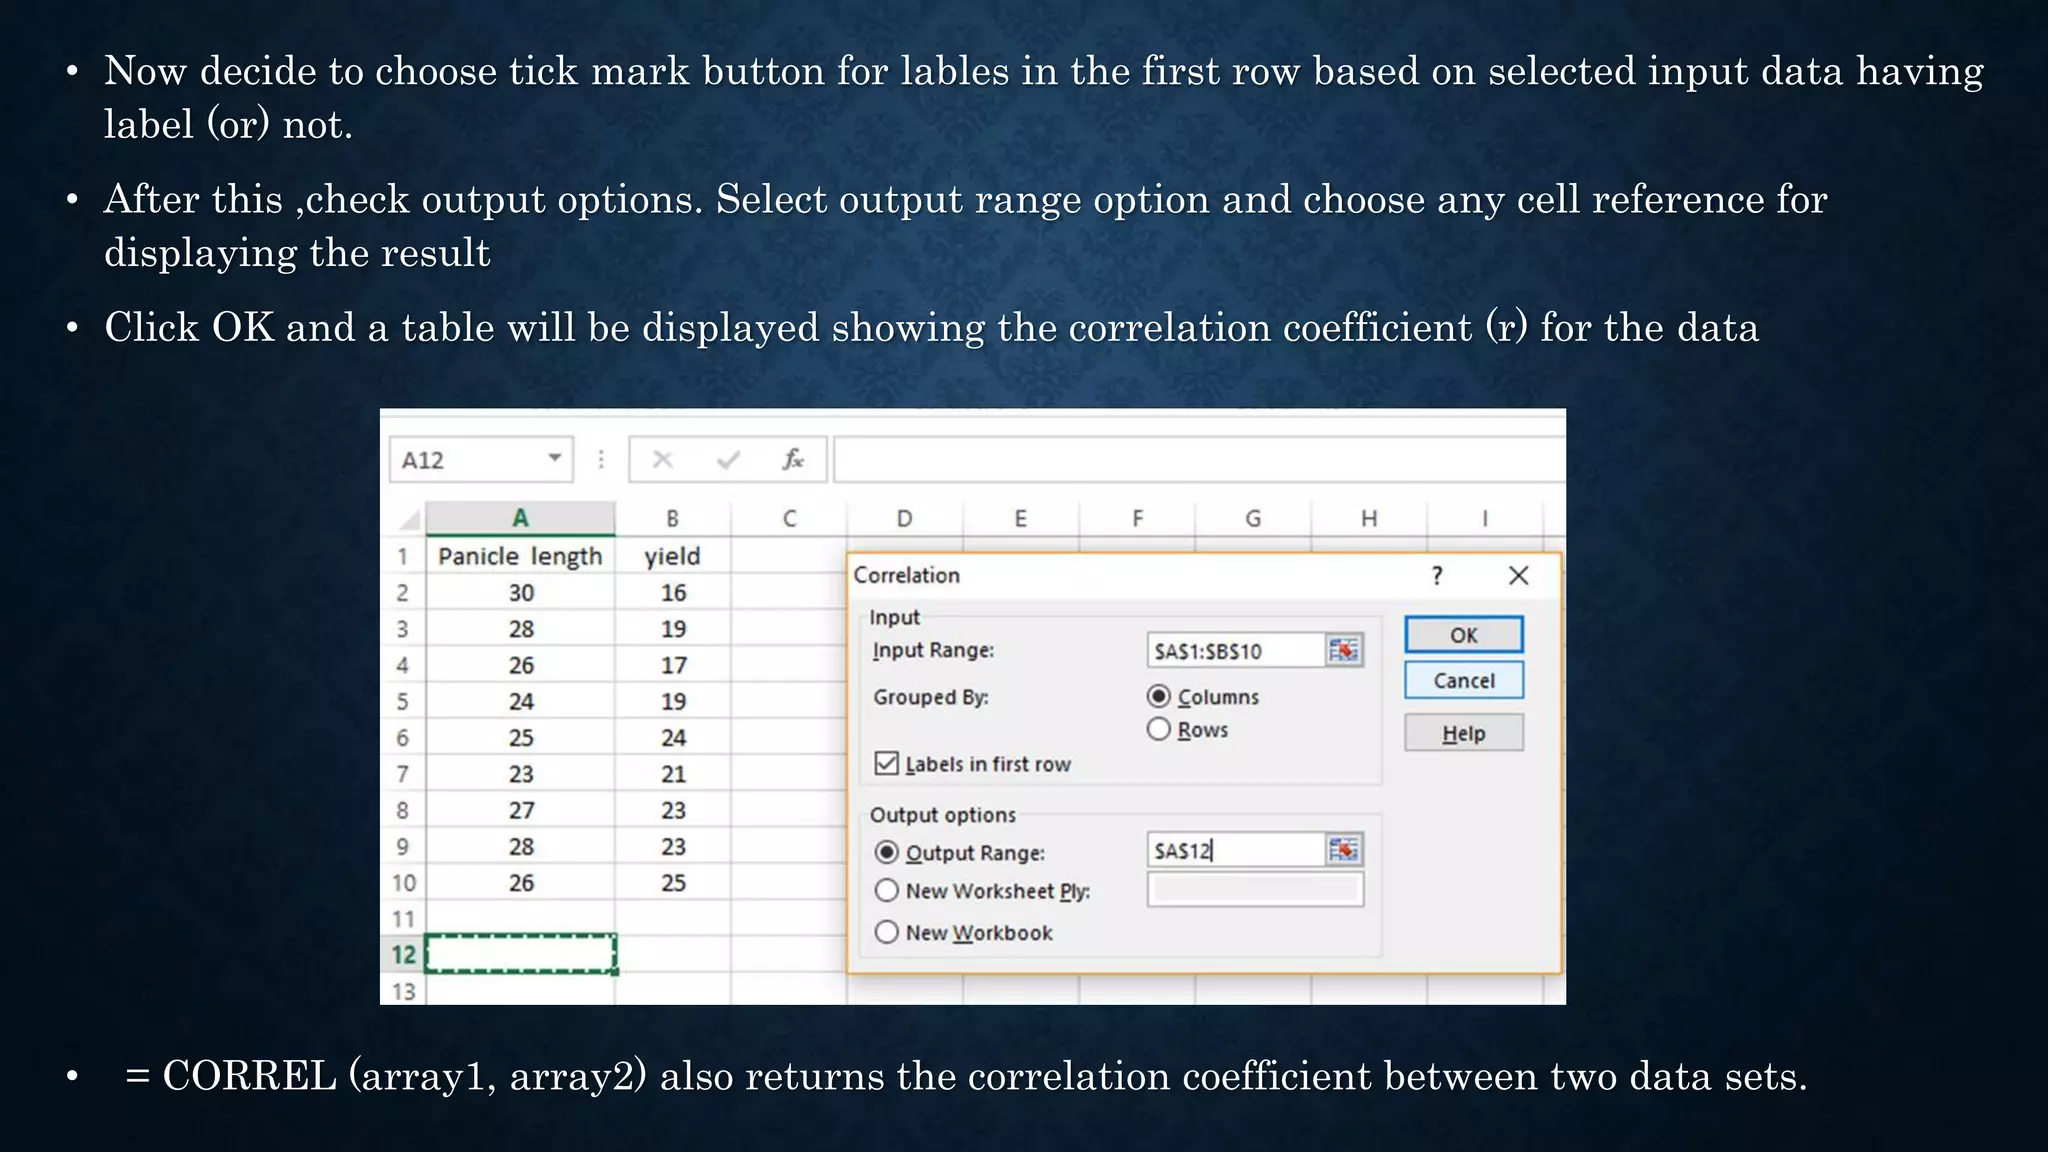
Task: Select the Rows radio button
Action: tap(1158, 729)
